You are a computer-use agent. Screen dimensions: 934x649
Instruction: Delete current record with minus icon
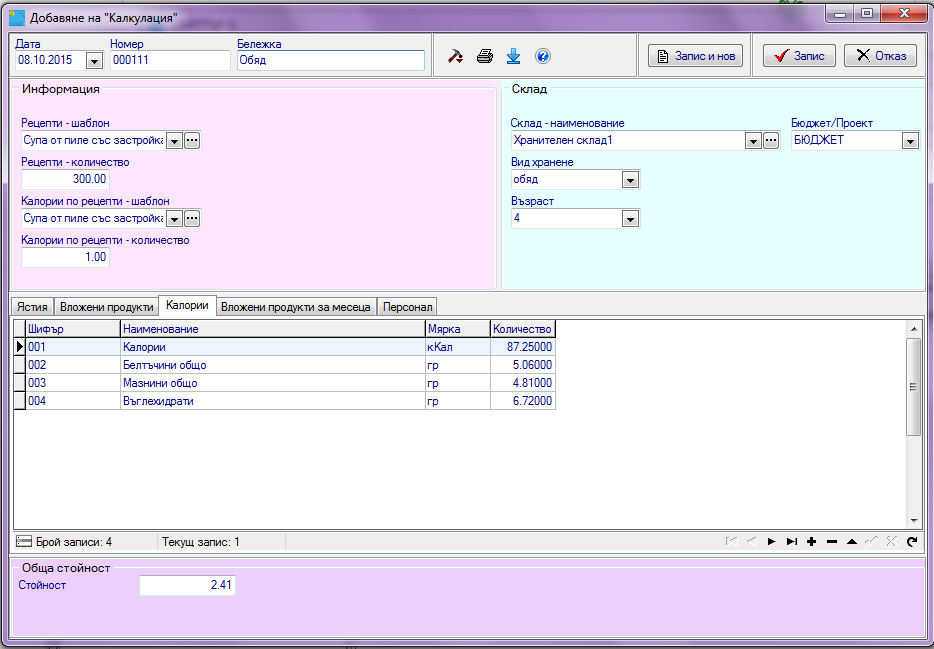click(x=832, y=541)
